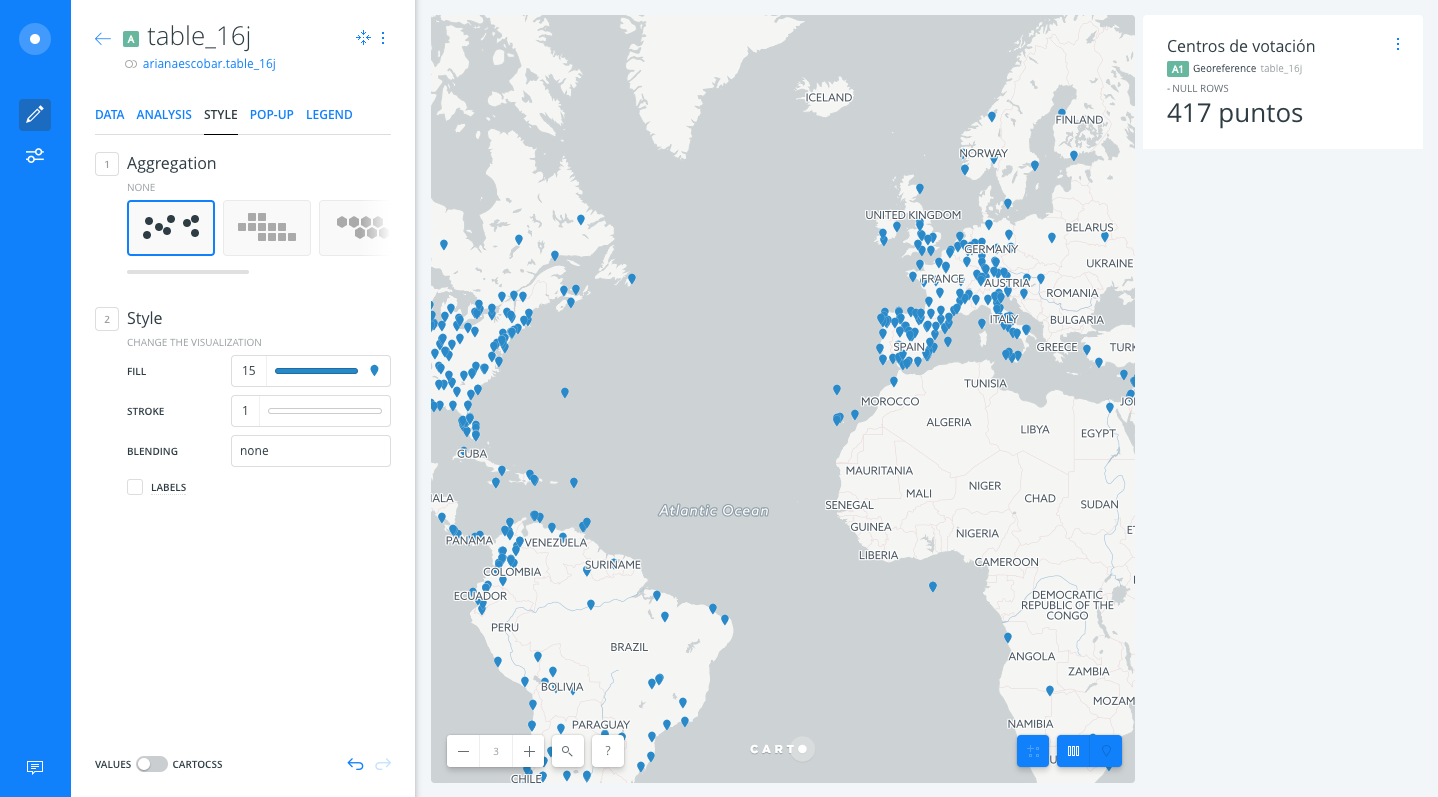This screenshot has width=1438, height=797.
Task: Open the arianaescobar.table_16j dataset link
Action: [208, 64]
